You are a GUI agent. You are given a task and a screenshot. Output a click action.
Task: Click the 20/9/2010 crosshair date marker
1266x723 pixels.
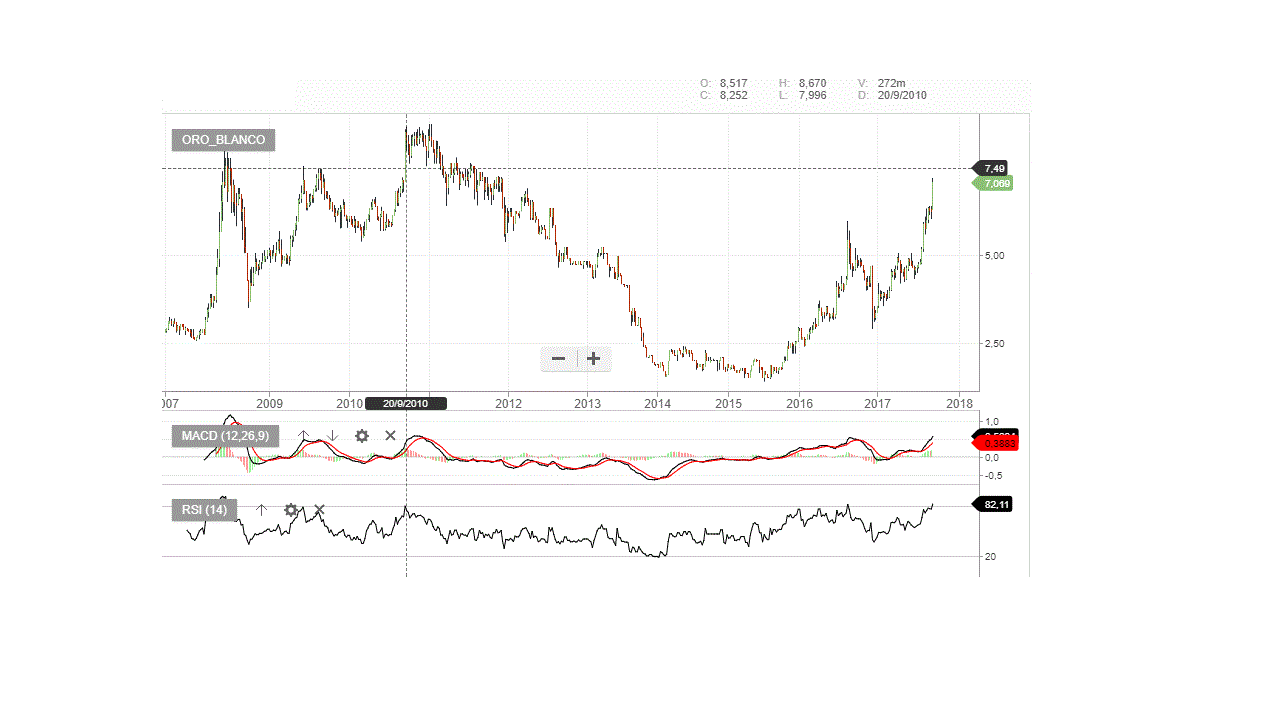coord(406,403)
